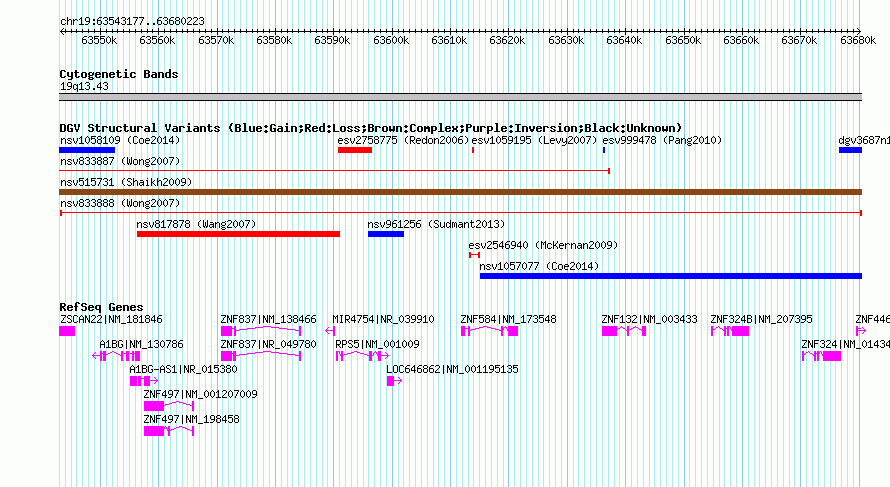This screenshot has width=890, height=487.
Task: Click the nsv833887 (Wong2007) label
Action: pos(120,161)
